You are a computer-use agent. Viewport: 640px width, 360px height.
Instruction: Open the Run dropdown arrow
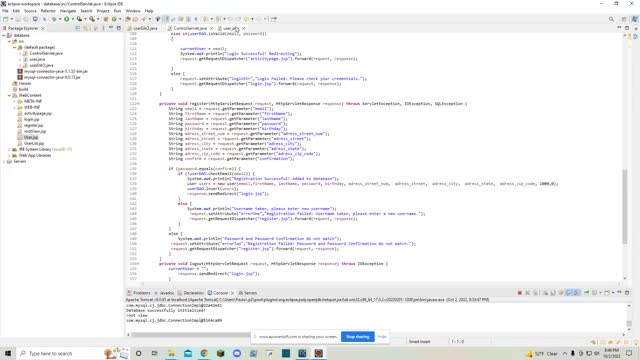click(x=72, y=19)
